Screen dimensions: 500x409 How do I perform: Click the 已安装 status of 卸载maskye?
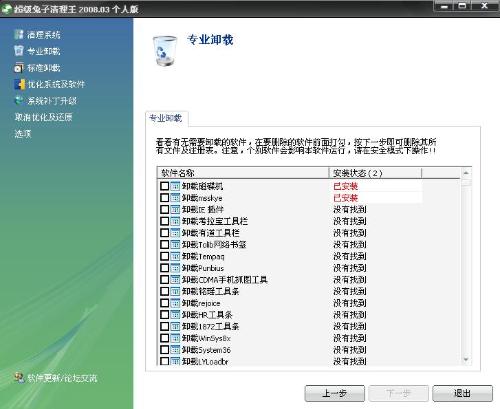346,198
